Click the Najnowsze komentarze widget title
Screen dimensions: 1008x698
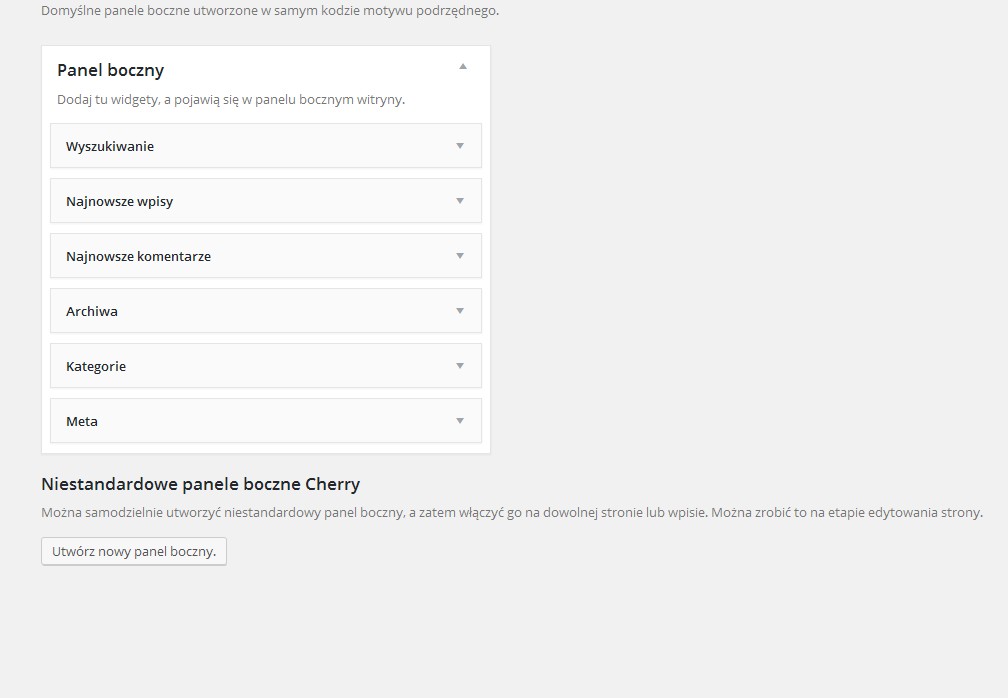[138, 256]
